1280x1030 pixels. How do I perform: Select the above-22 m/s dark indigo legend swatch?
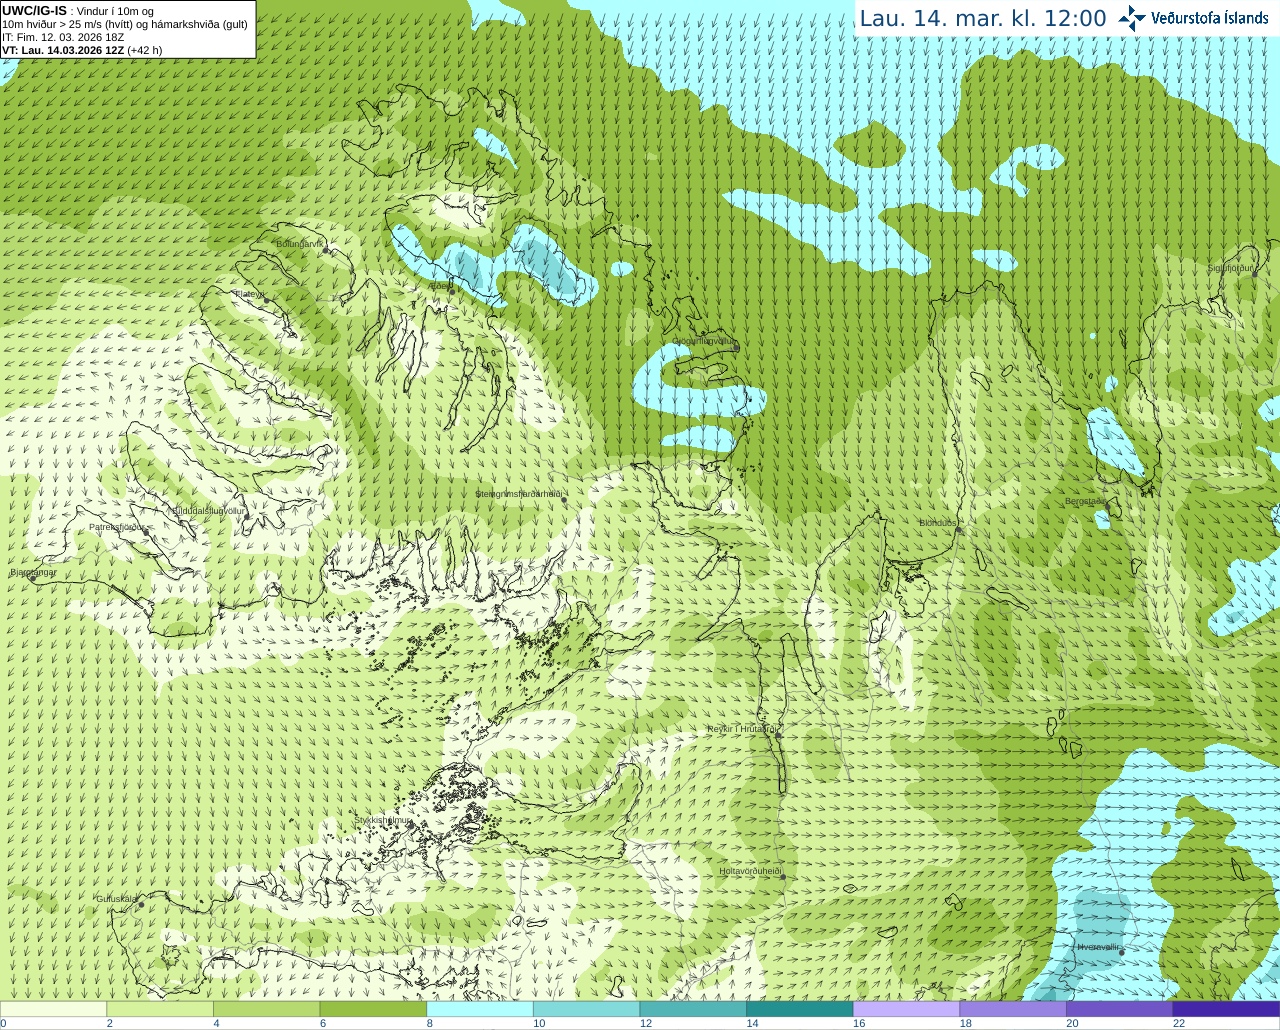[1226, 1009]
